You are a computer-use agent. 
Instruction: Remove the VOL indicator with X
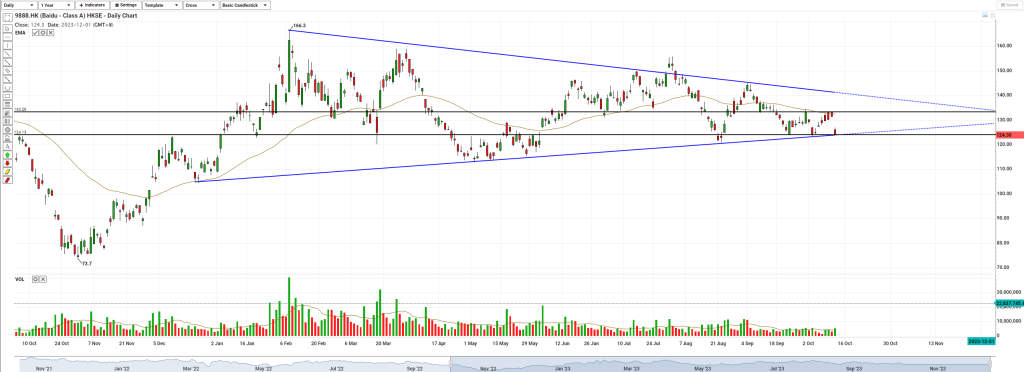[43, 279]
